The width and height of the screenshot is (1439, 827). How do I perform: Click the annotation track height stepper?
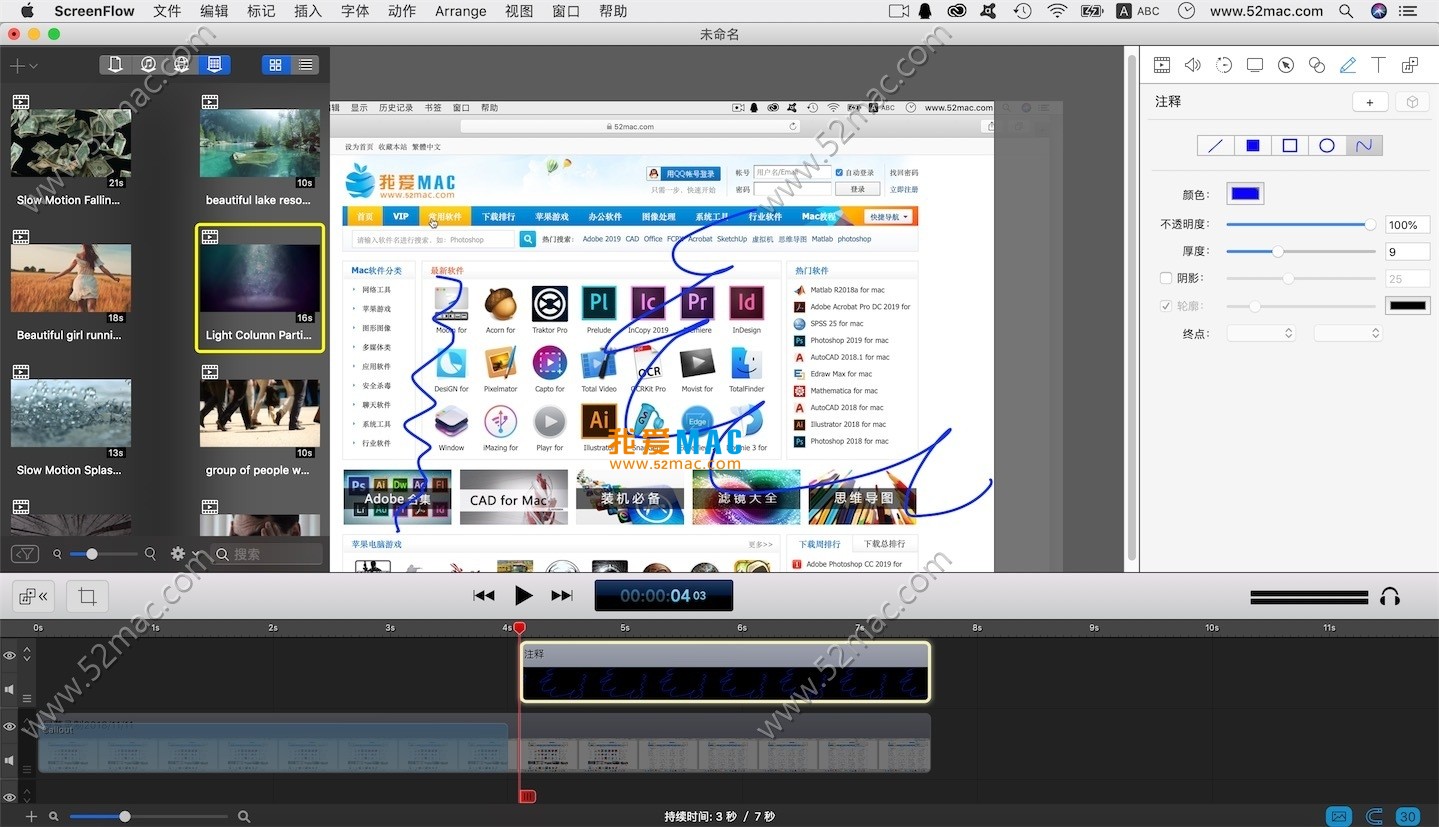pos(27,654)
